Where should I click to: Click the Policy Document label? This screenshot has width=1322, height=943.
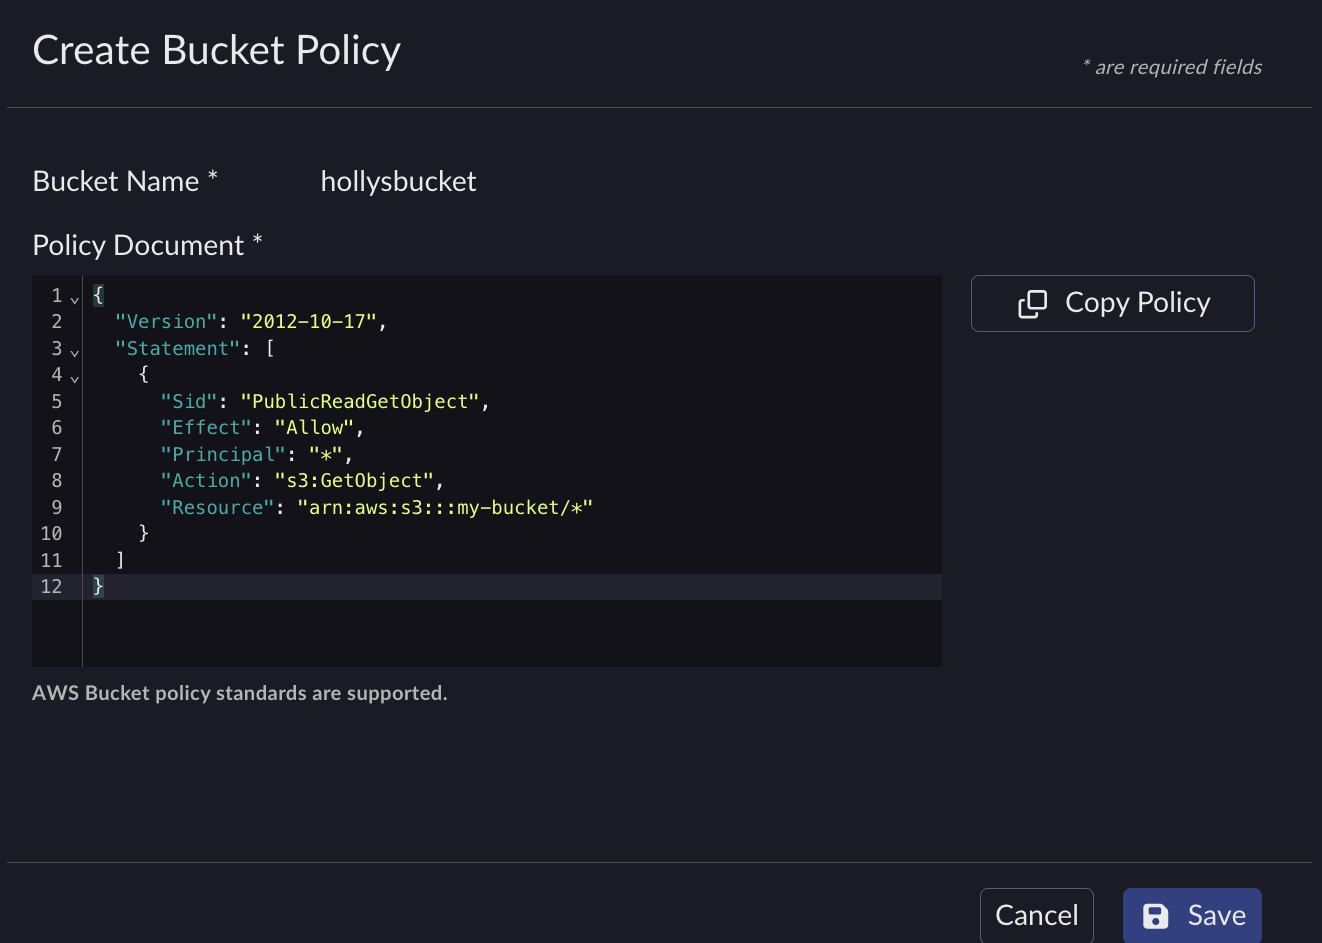pyautogui.click(x=147, y=245)
